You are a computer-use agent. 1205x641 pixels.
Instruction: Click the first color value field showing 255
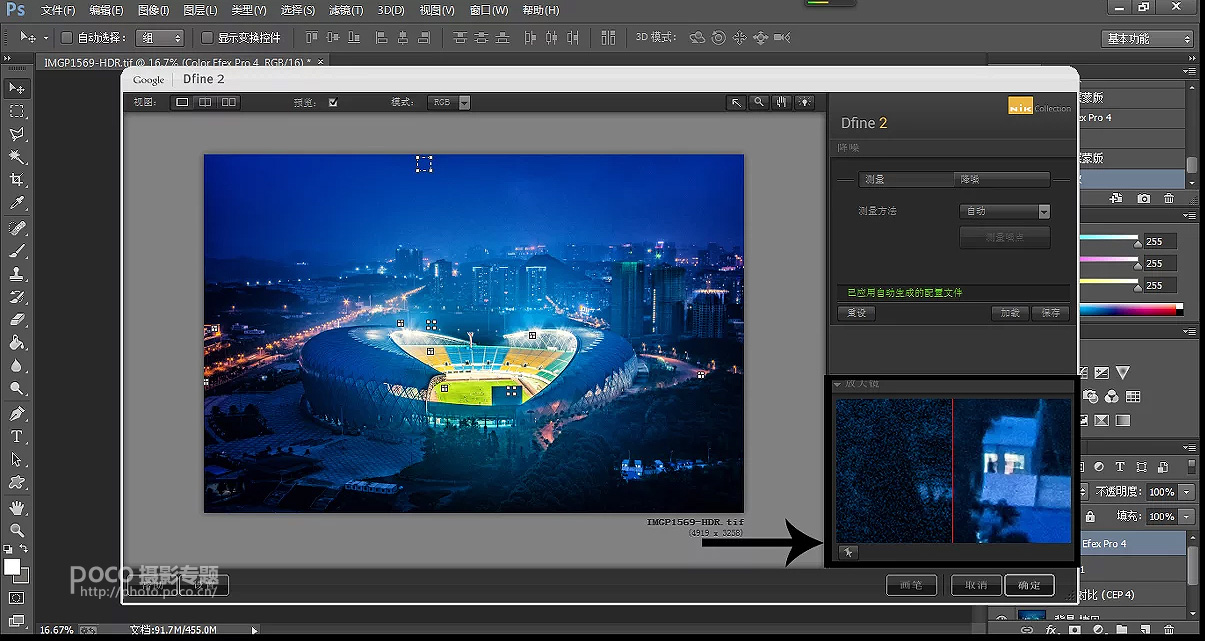pos(1161,242)
